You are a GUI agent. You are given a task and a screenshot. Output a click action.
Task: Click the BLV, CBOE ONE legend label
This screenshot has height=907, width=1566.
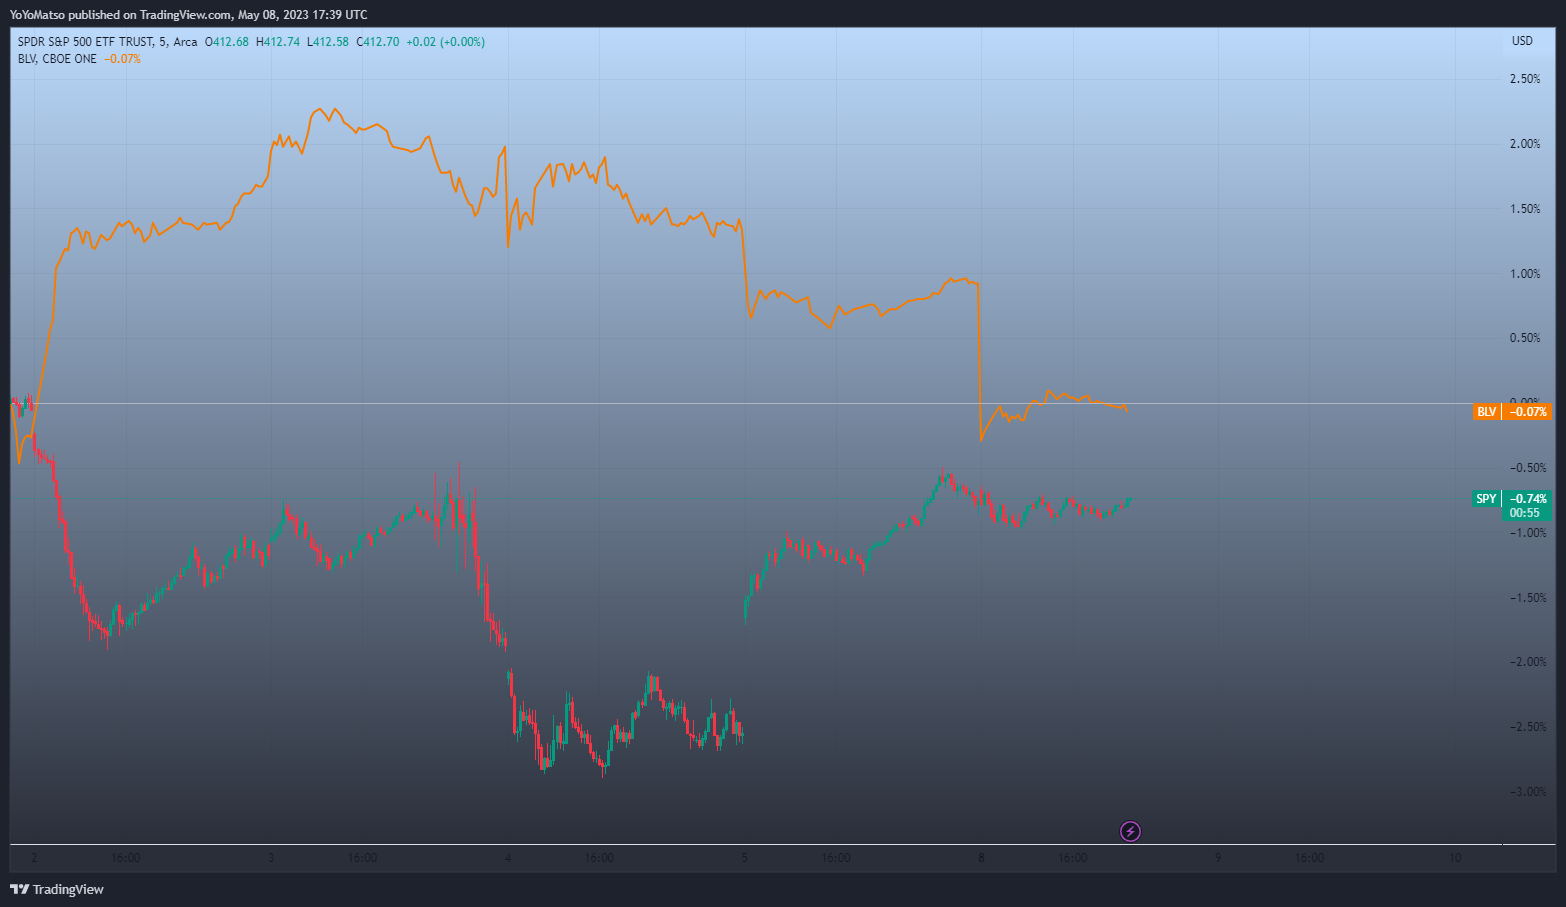(x=57, y=59)
